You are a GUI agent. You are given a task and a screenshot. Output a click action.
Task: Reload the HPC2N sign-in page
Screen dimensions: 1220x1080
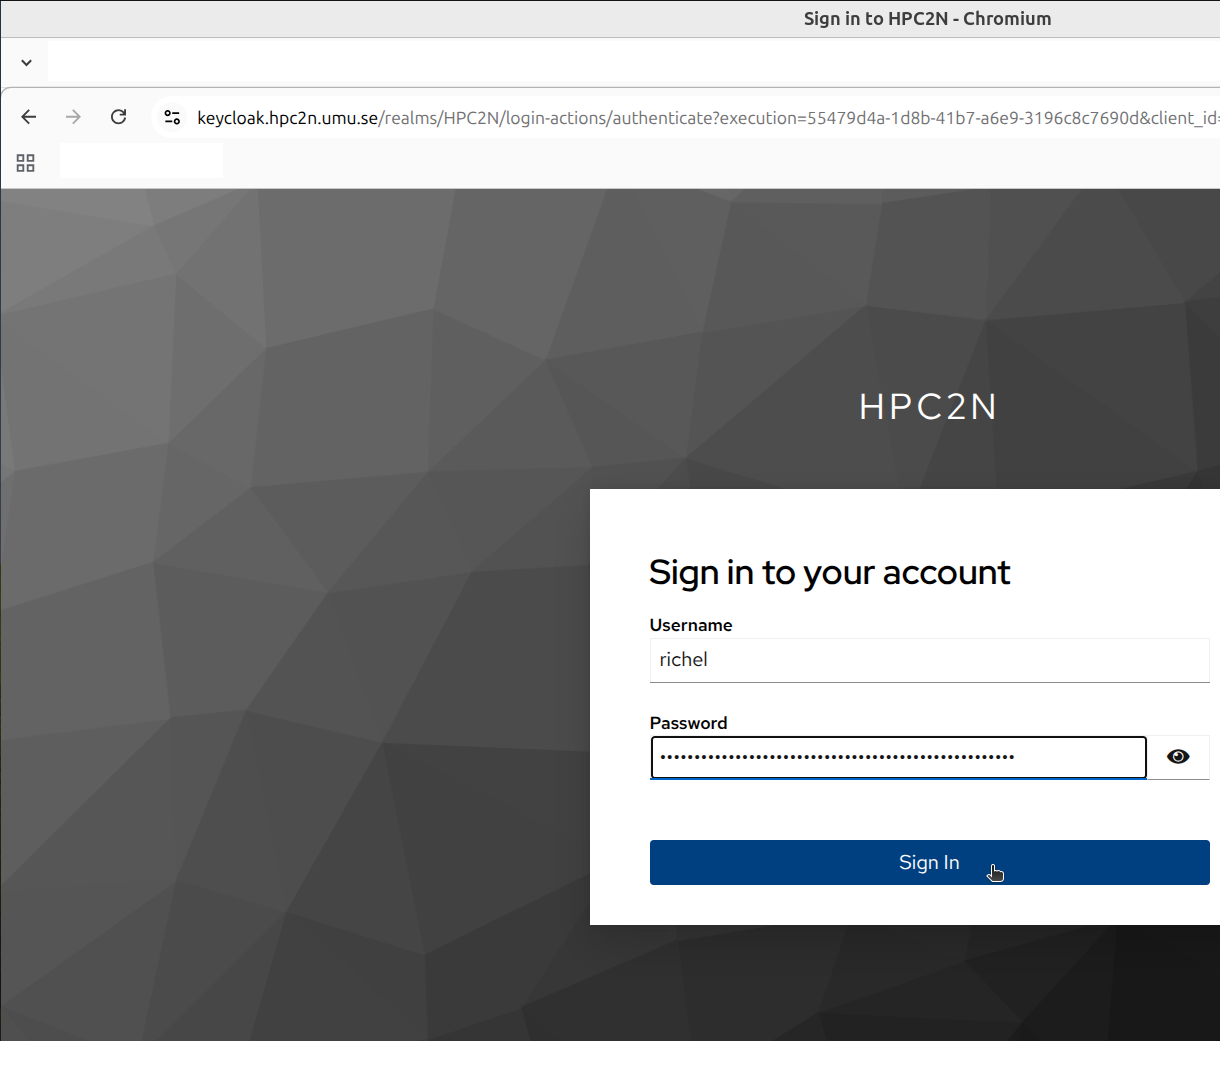118,117
